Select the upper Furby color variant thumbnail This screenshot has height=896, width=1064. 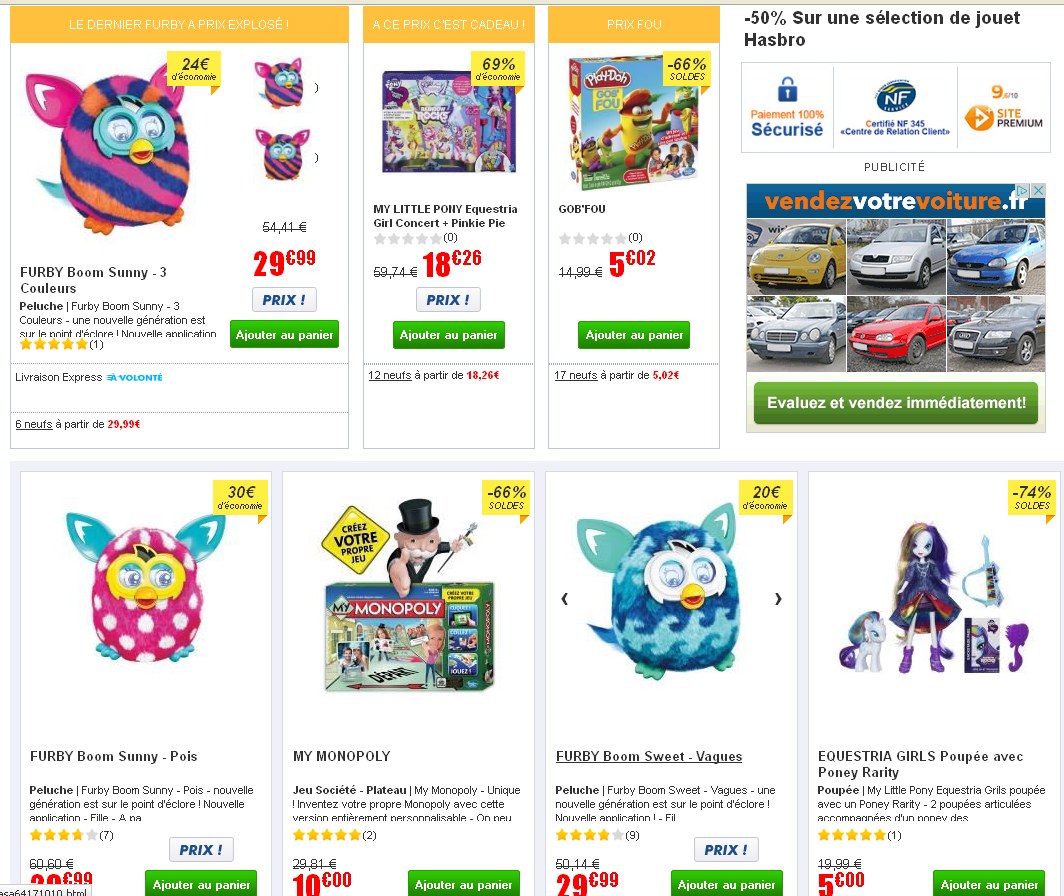tap(278, 83)
